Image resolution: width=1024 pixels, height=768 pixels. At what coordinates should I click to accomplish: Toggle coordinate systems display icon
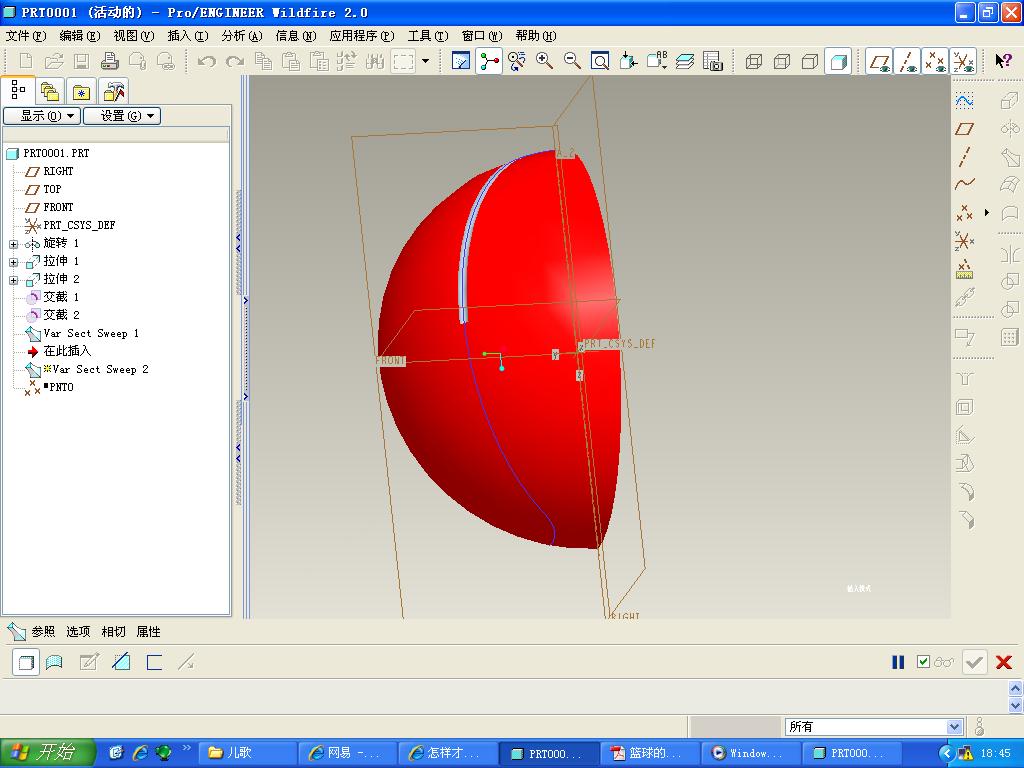964,61
